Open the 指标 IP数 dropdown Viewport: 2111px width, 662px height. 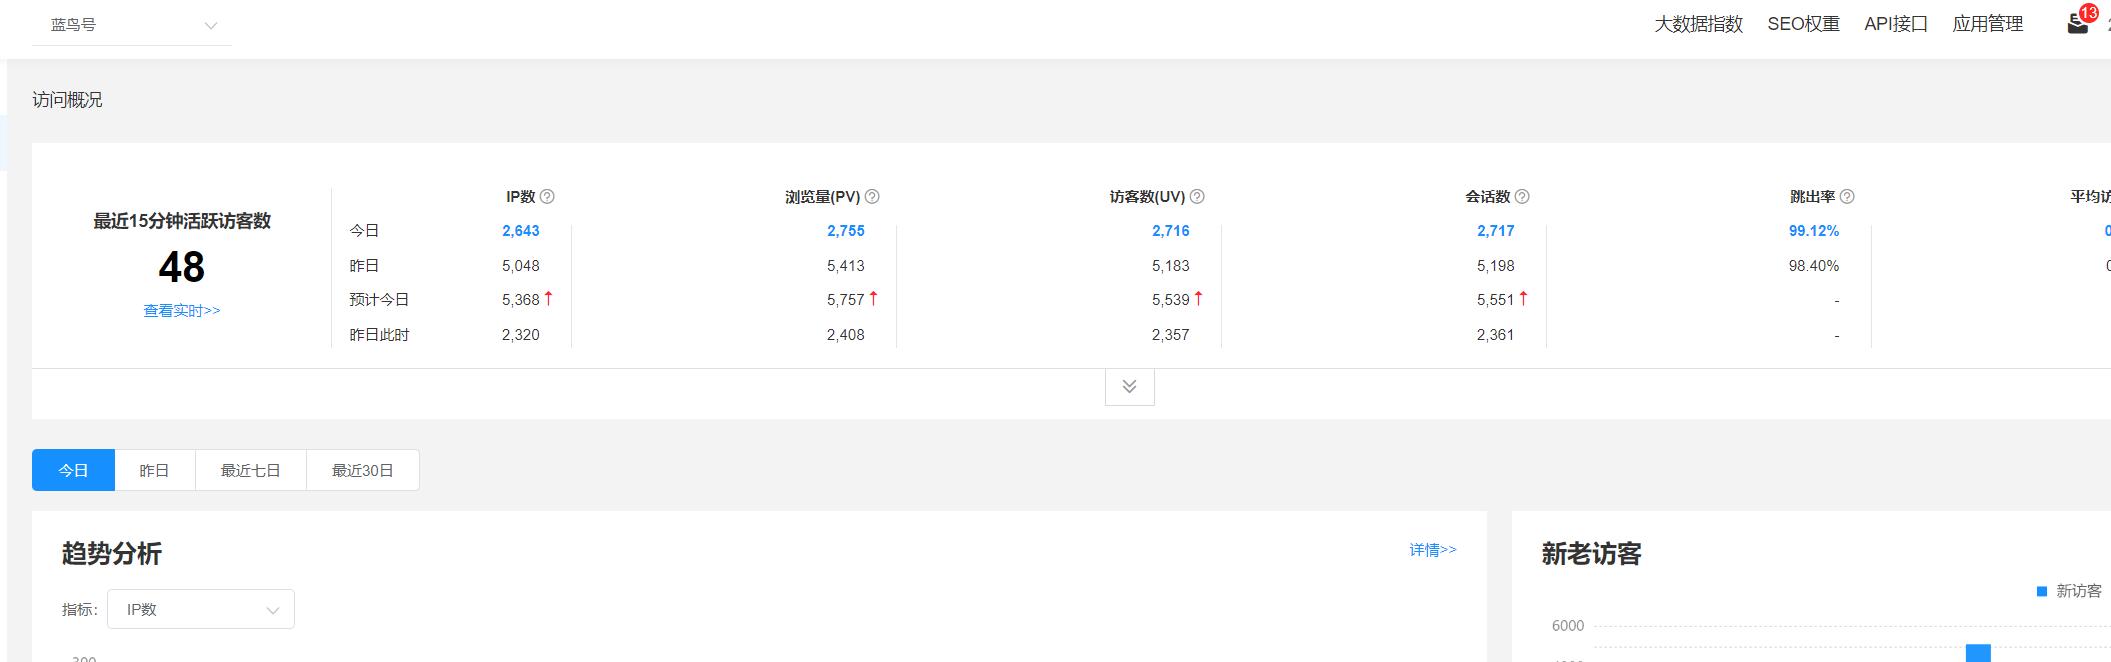201,609
